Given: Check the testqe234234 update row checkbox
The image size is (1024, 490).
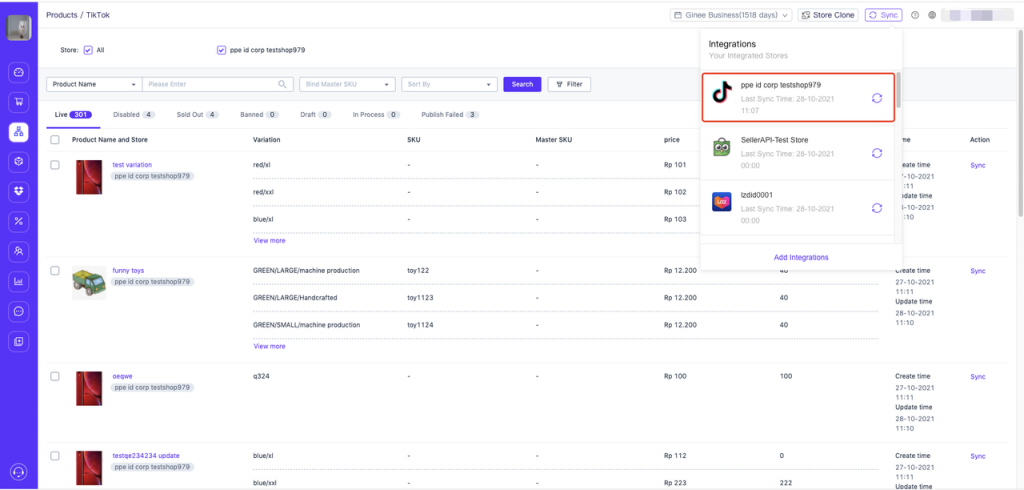Looking at the screenshot, I should coord(55,455).
